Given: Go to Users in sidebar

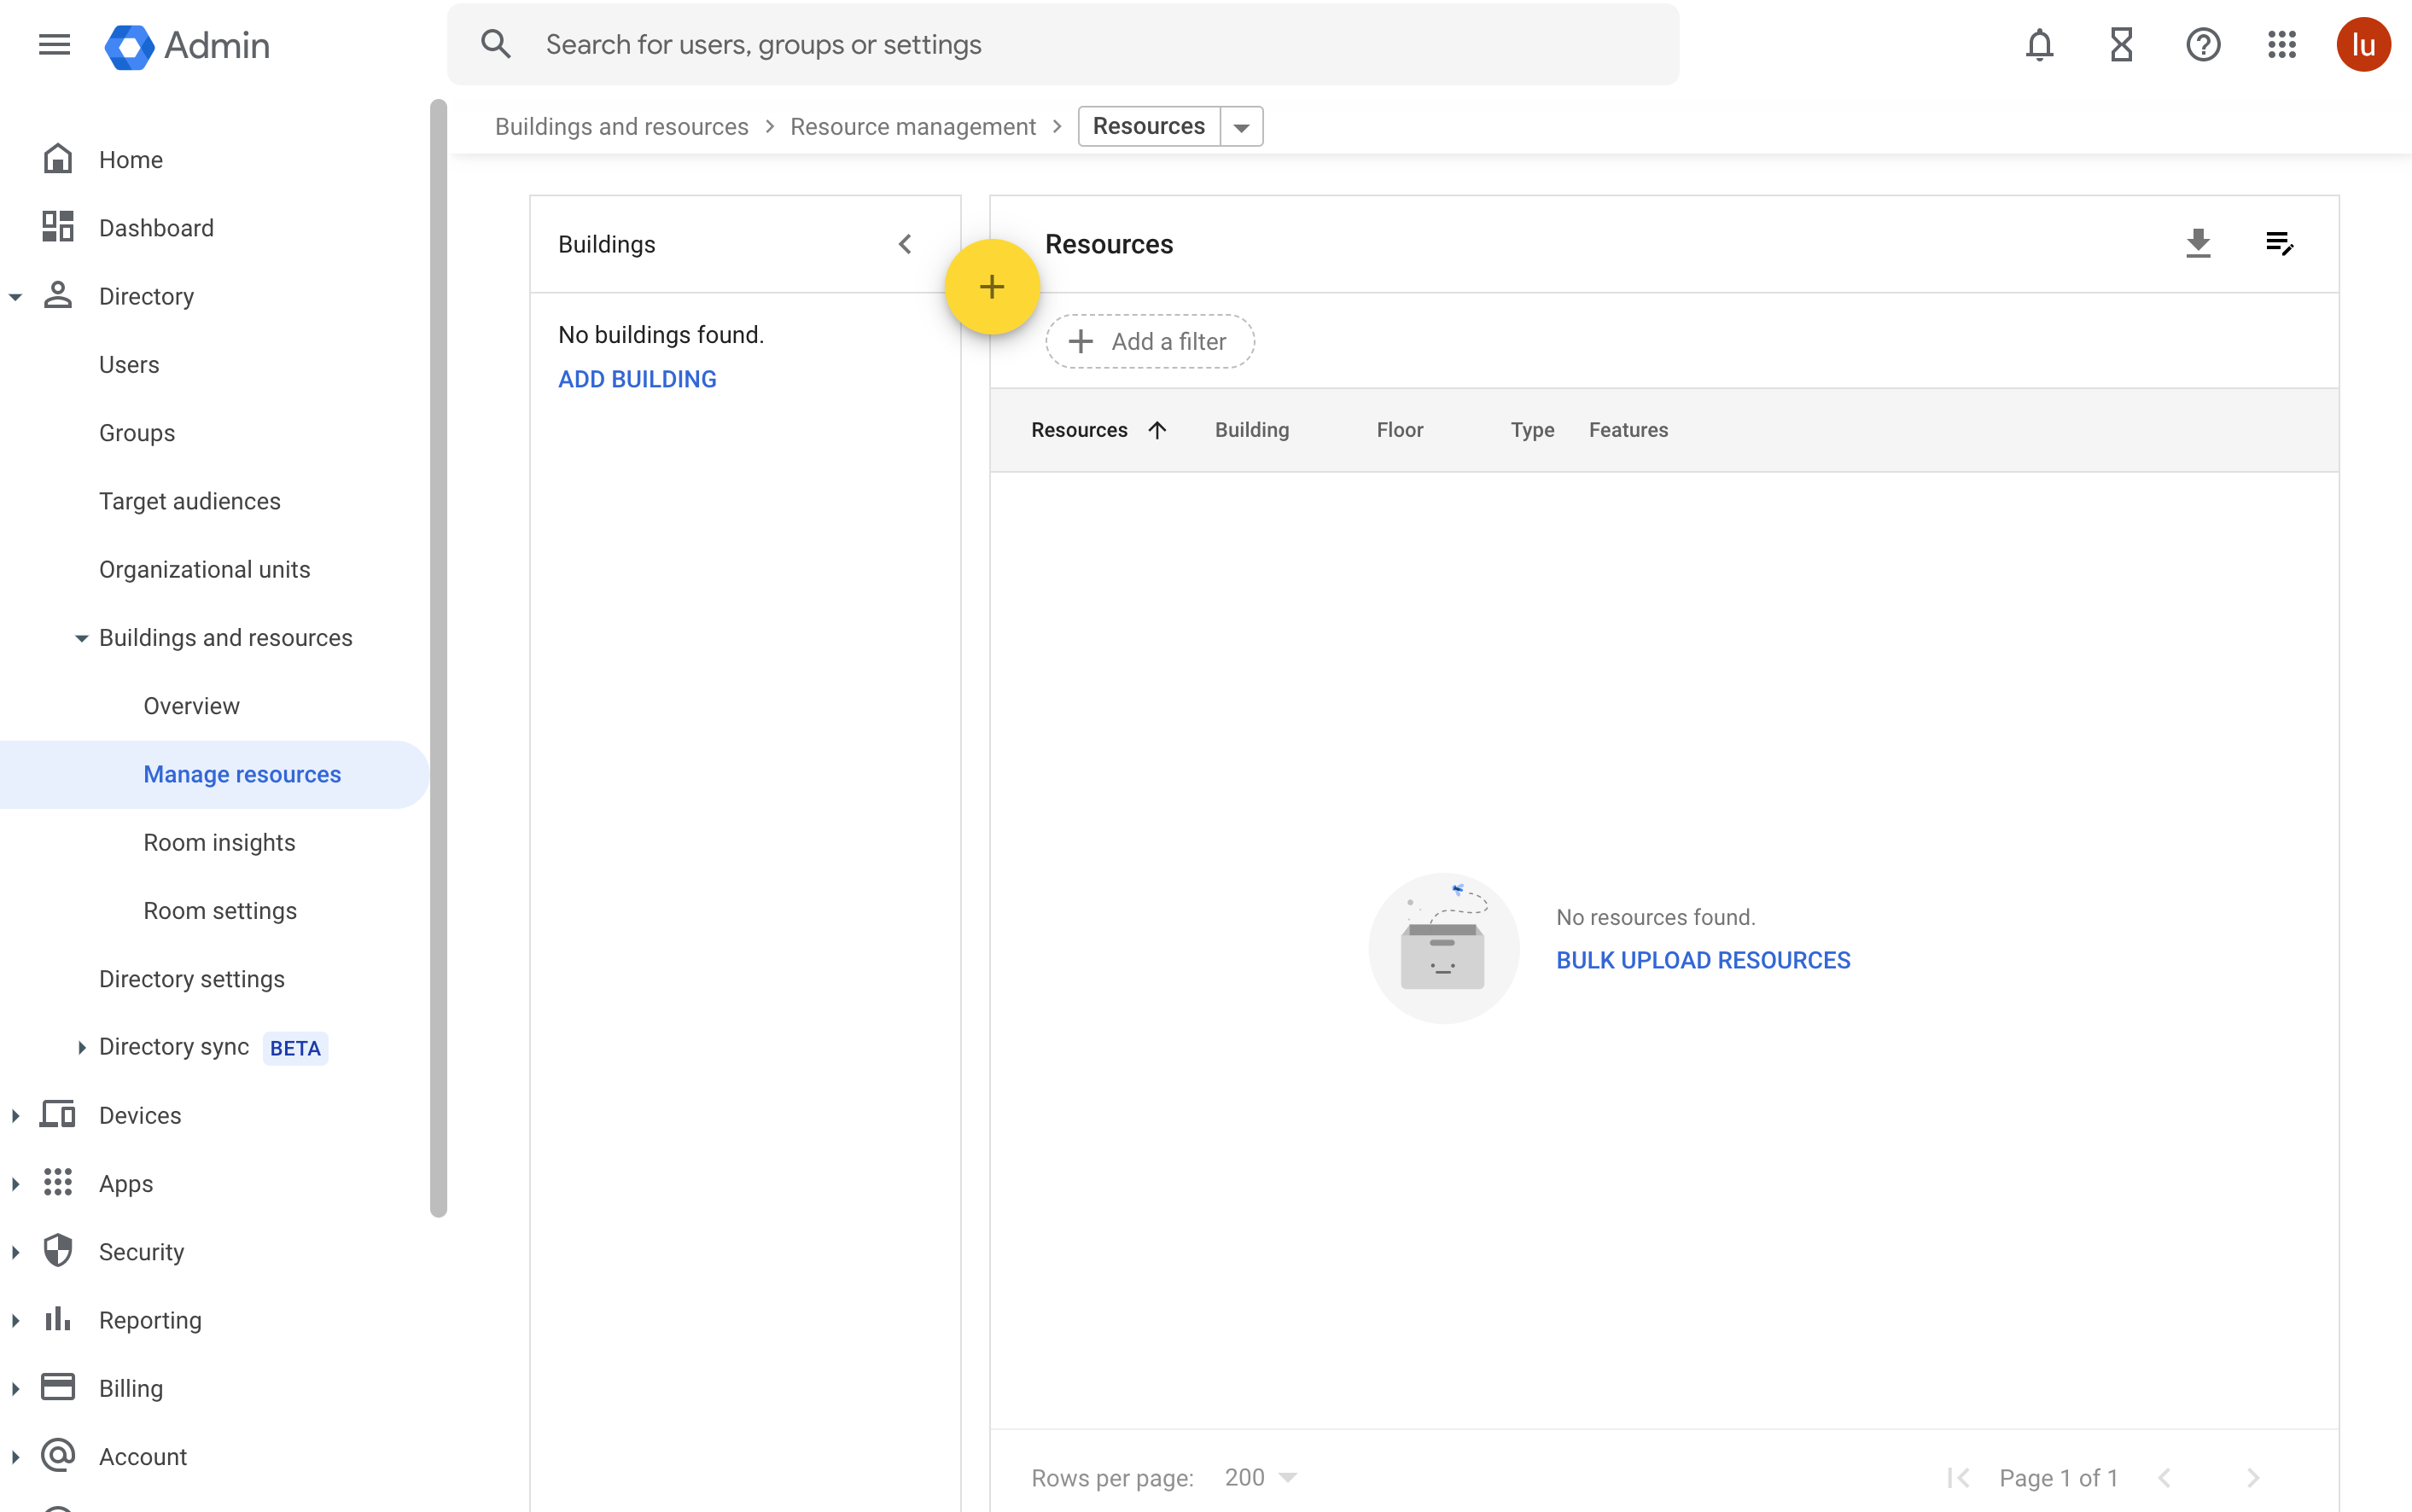Looking at the screenshot, I should pyautogui.click(x=129, y=365).
